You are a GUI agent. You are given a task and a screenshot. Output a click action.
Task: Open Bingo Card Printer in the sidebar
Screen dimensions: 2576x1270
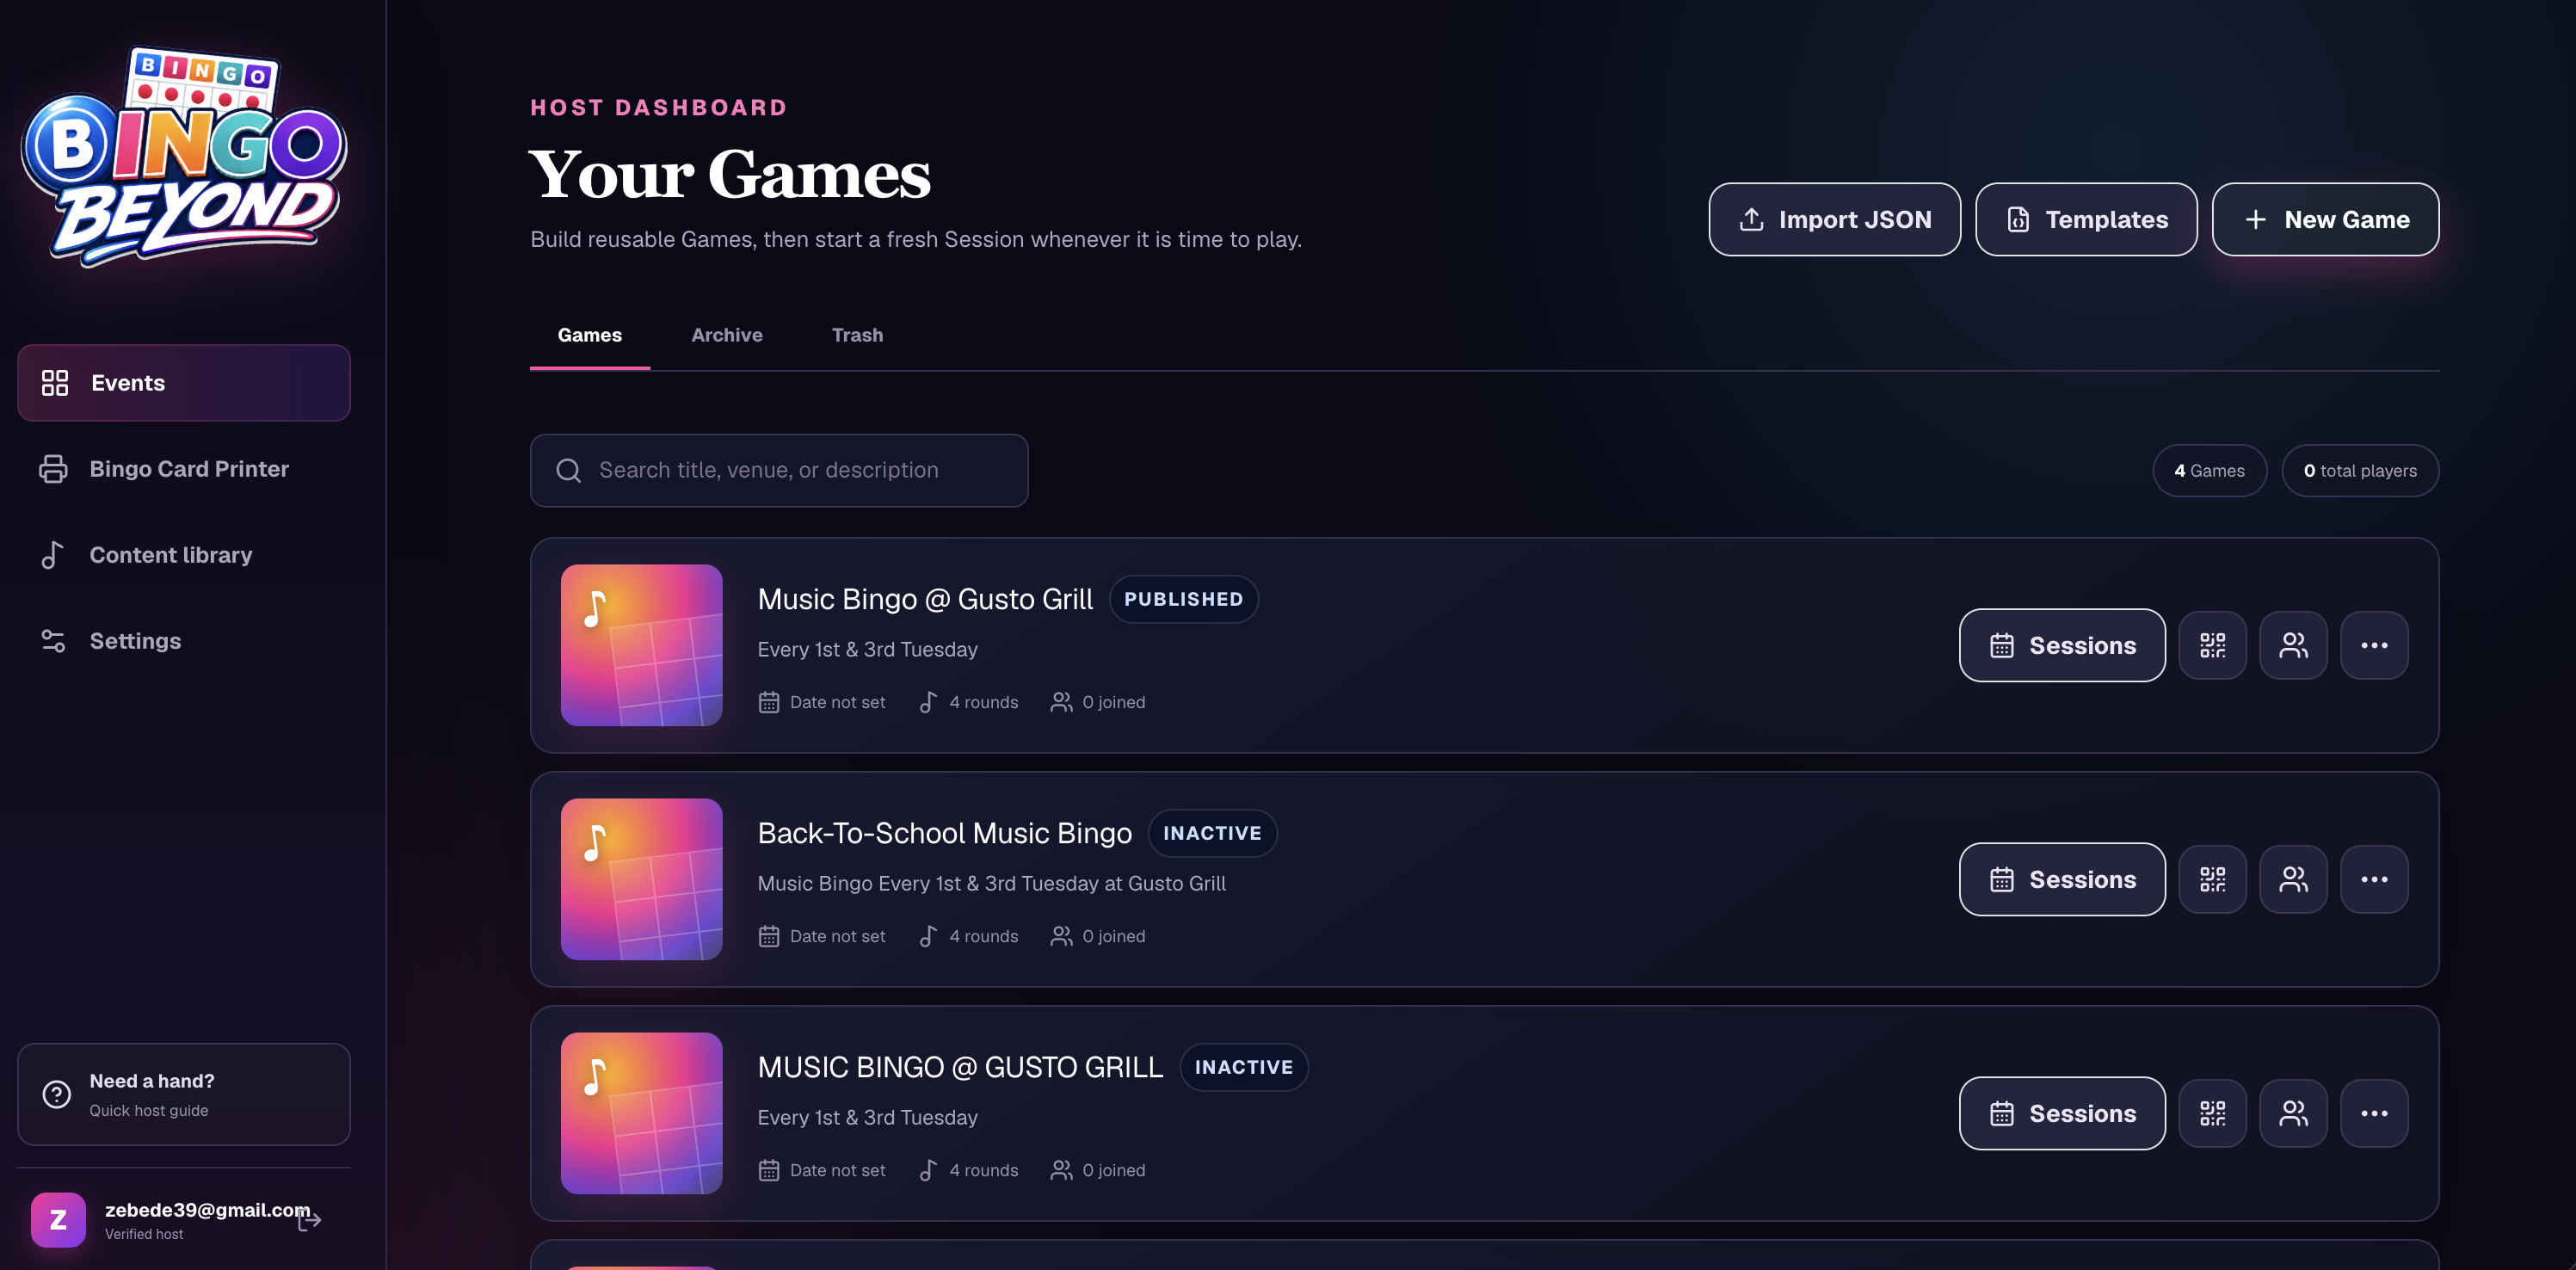pos(184,469)
